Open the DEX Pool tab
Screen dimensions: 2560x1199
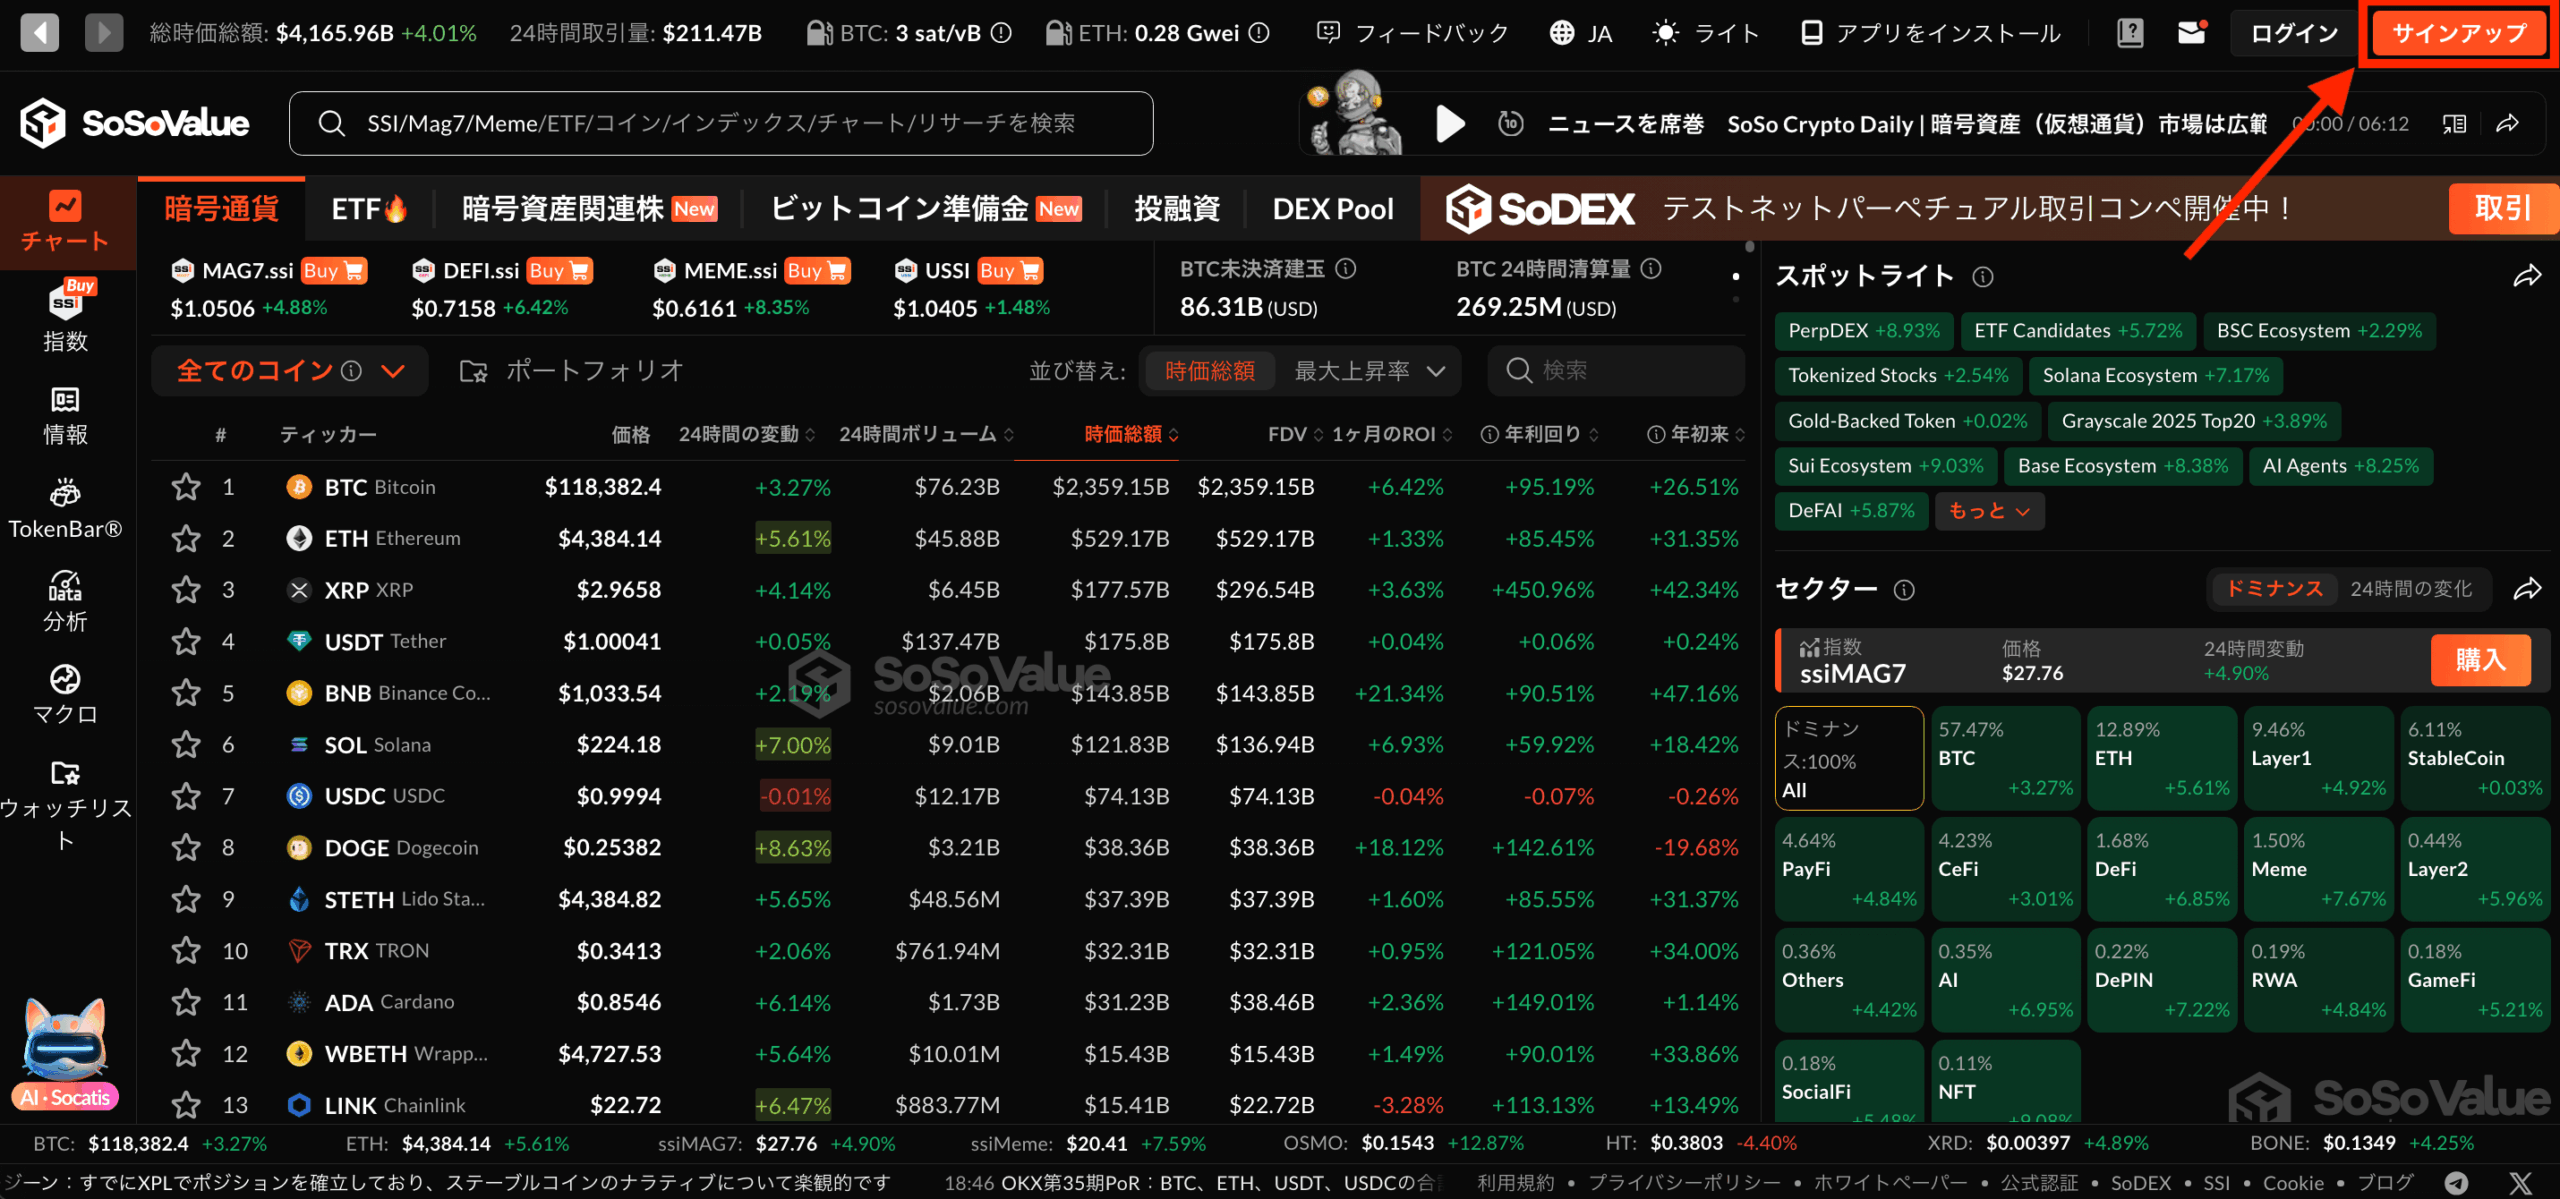click(x=1332, y=209)
